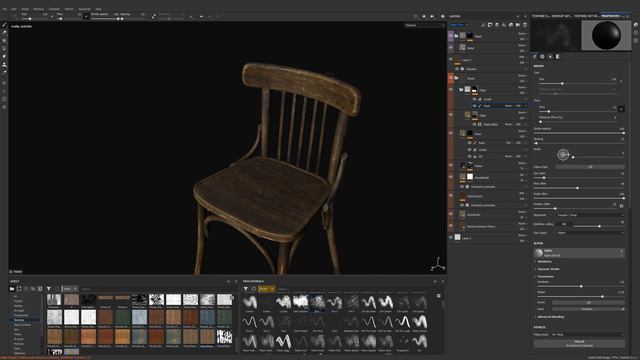The width and height of the screenshot is (640, 360).
Task: Click the Shelf folder icon
Action: click(12, 289)
